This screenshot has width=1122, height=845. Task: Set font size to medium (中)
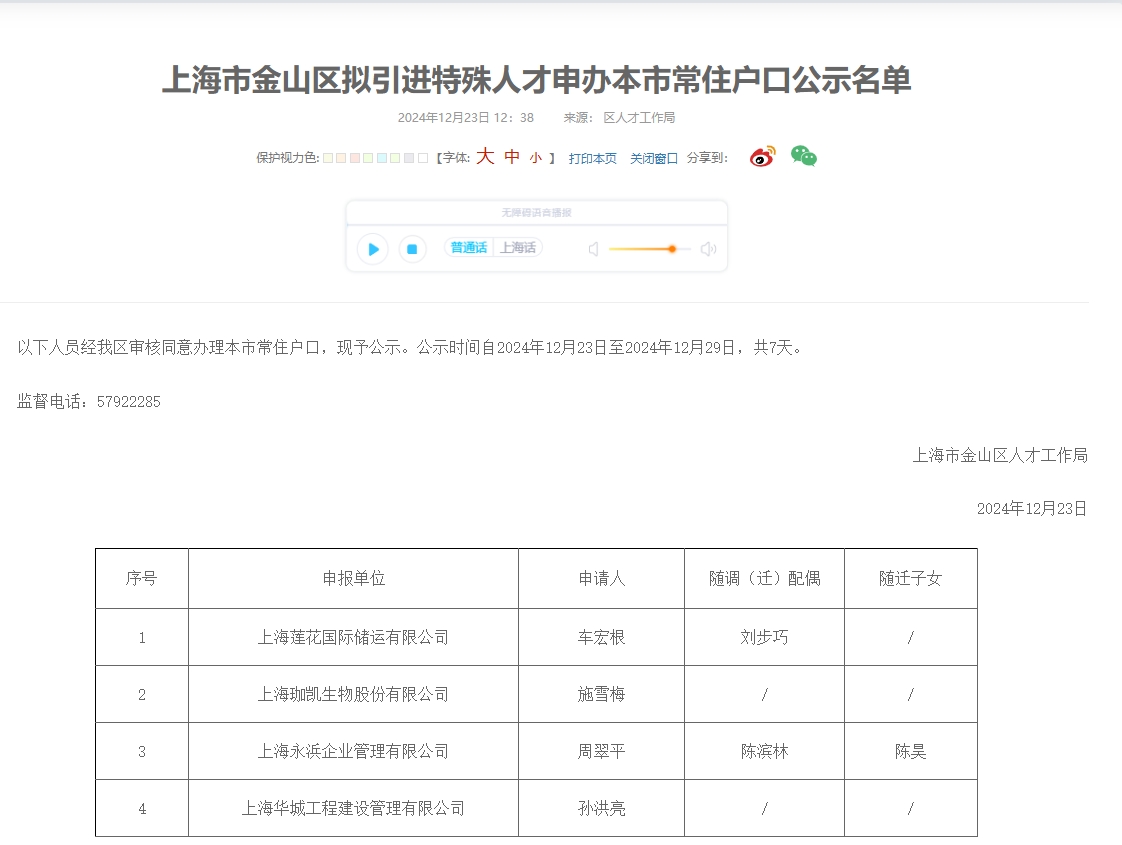click(x=512, y=157)
